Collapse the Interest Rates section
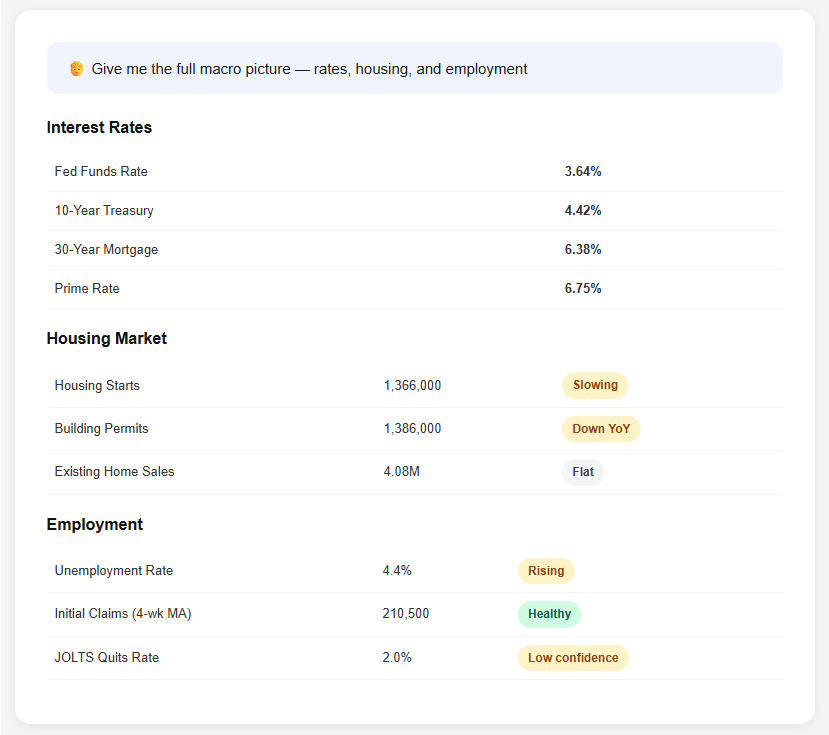The height and width of the screenshot is (735, 829). 99,127
